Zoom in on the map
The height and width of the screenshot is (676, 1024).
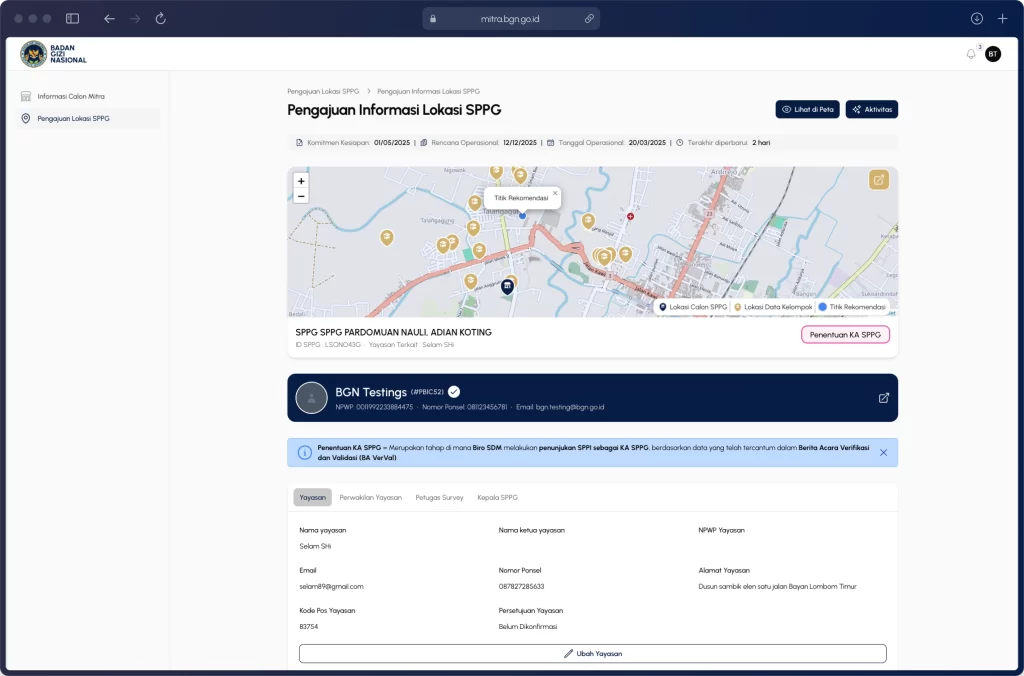[x=301, y=181]
